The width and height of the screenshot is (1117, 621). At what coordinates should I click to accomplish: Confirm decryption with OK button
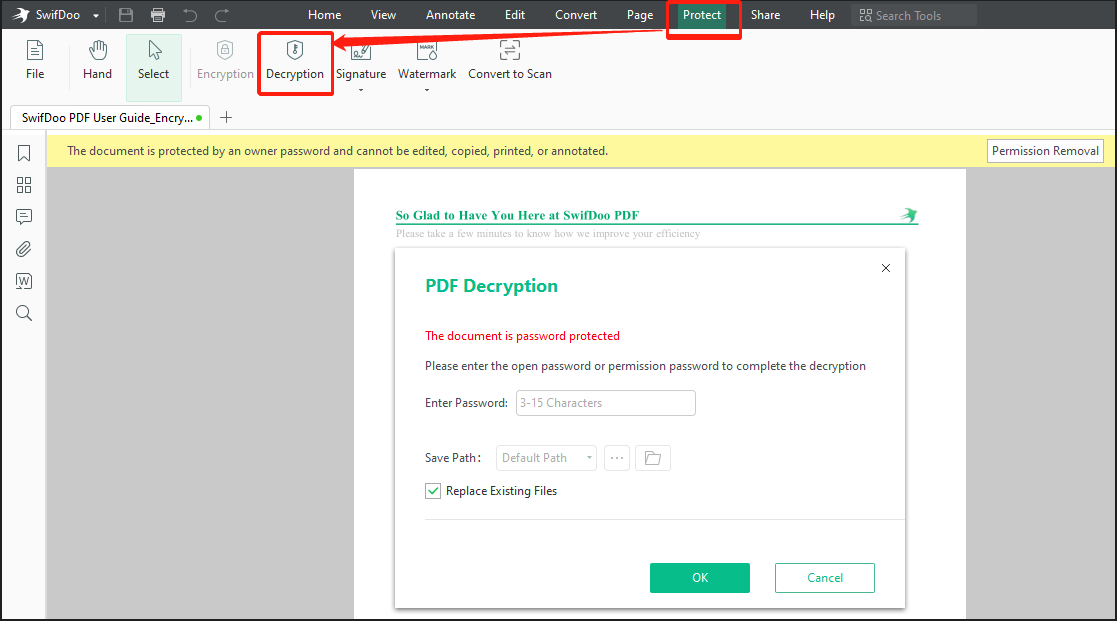pyautogui.click(x=699, y=578)
